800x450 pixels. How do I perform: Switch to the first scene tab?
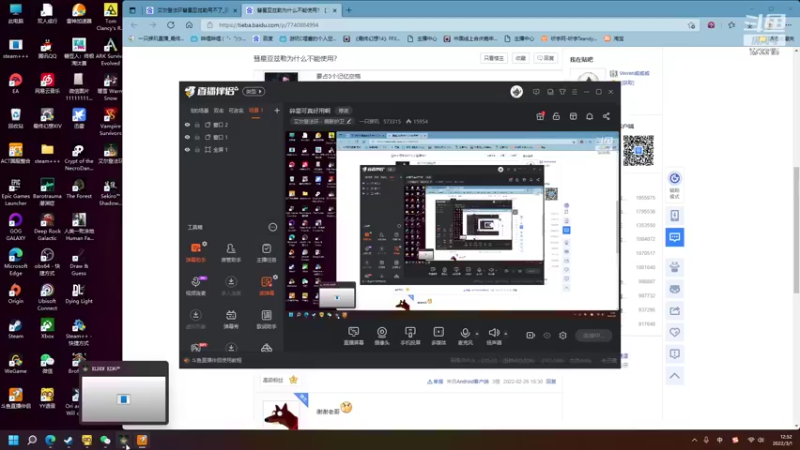pos(199,111)
